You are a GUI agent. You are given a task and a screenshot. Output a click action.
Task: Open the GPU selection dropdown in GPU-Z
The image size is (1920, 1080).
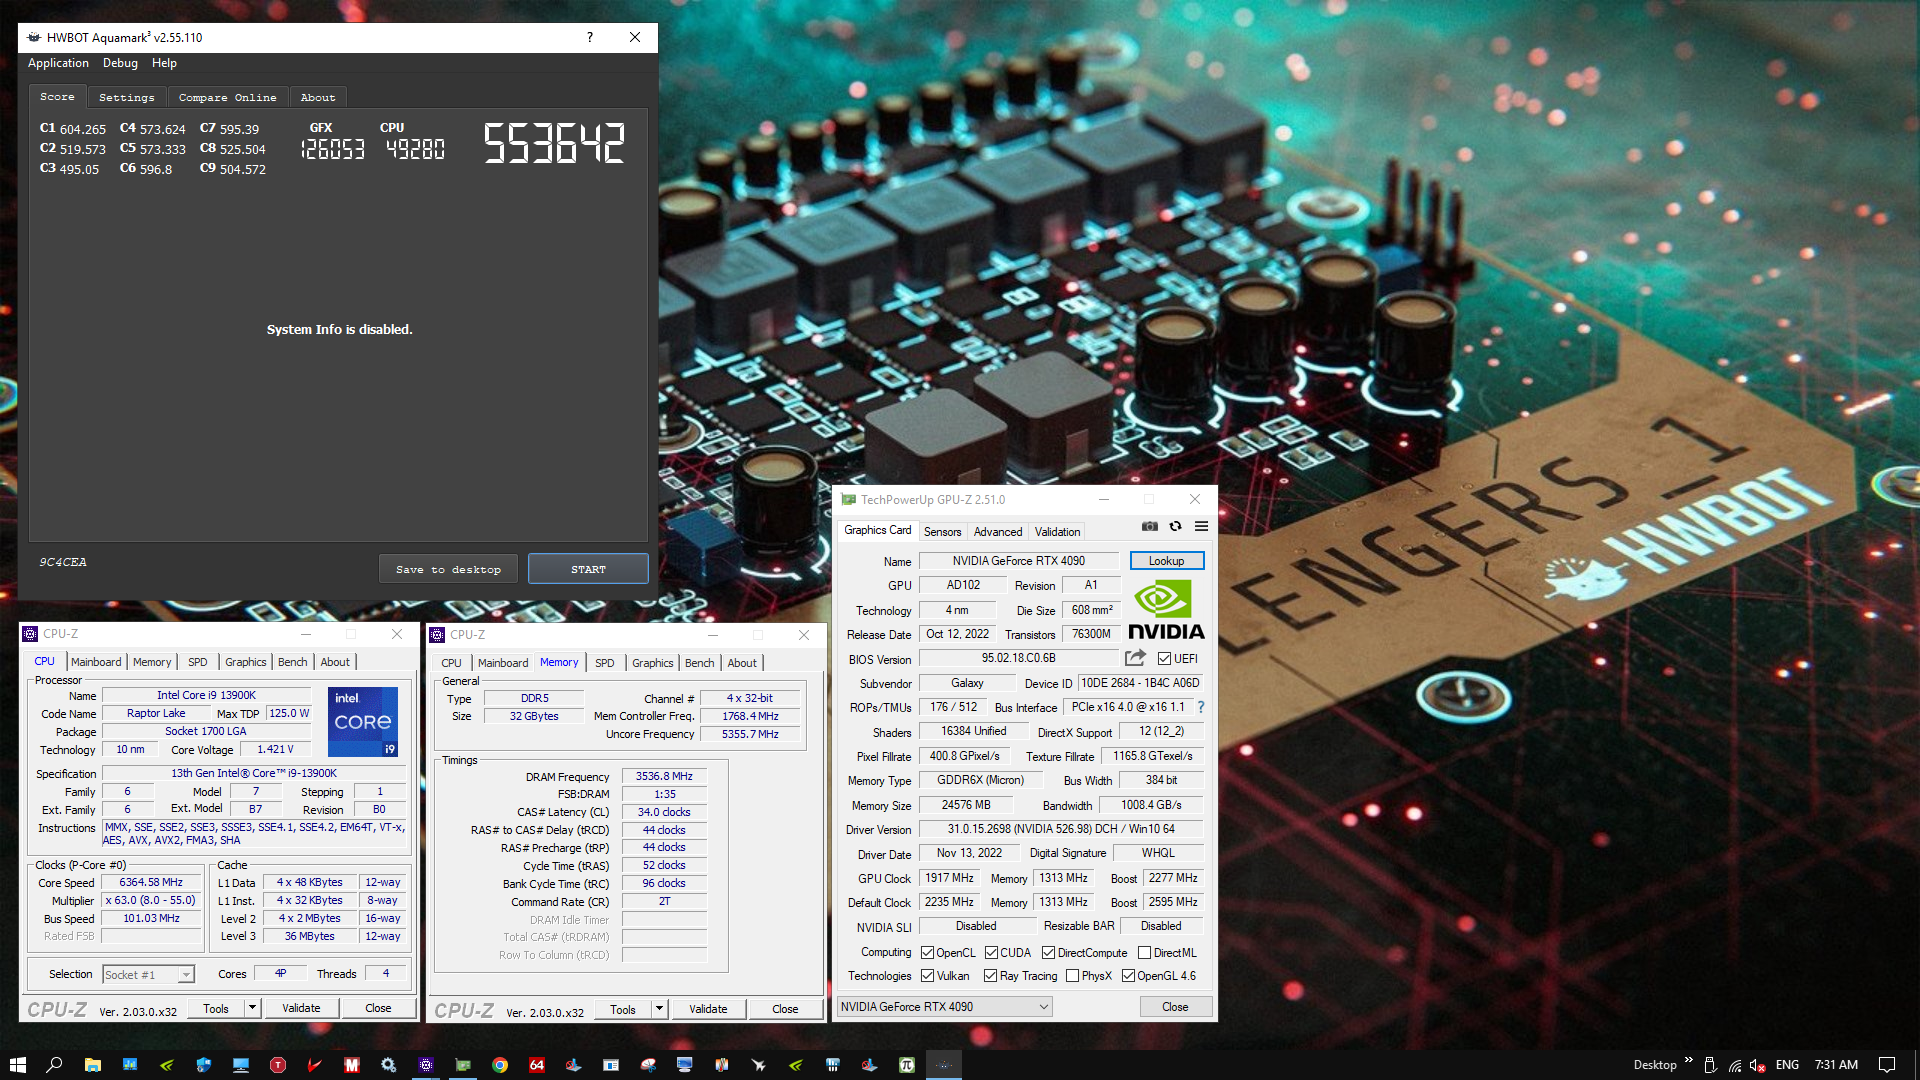coord(944,1007)
